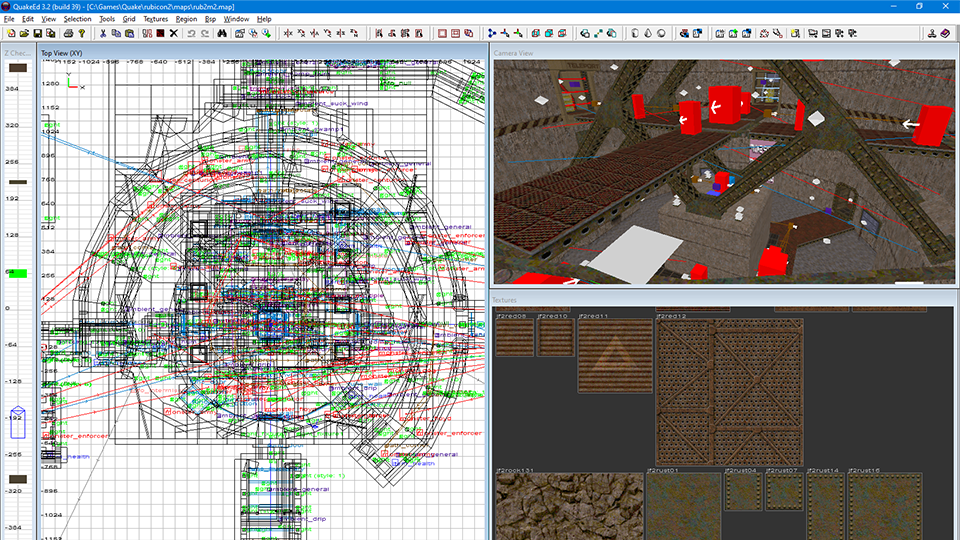Select the jf2rock131 texture thumbnail
This screenshot has width=960, height=540.
pos(569,506)
